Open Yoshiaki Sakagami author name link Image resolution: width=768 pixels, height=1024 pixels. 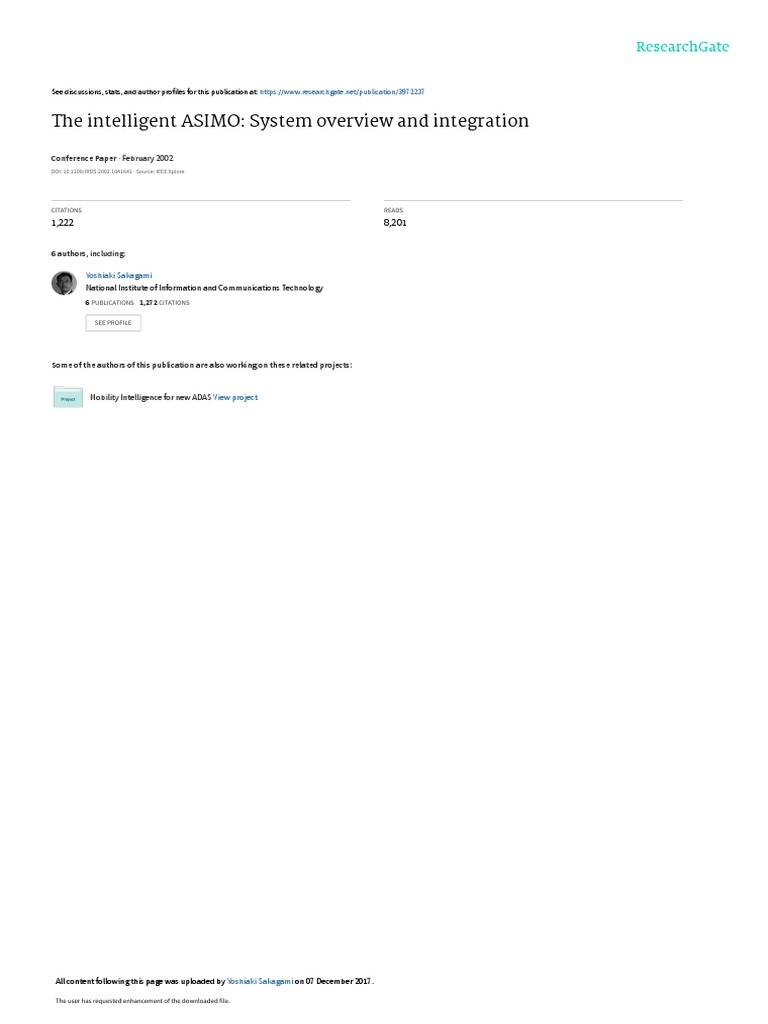point(119,276)
